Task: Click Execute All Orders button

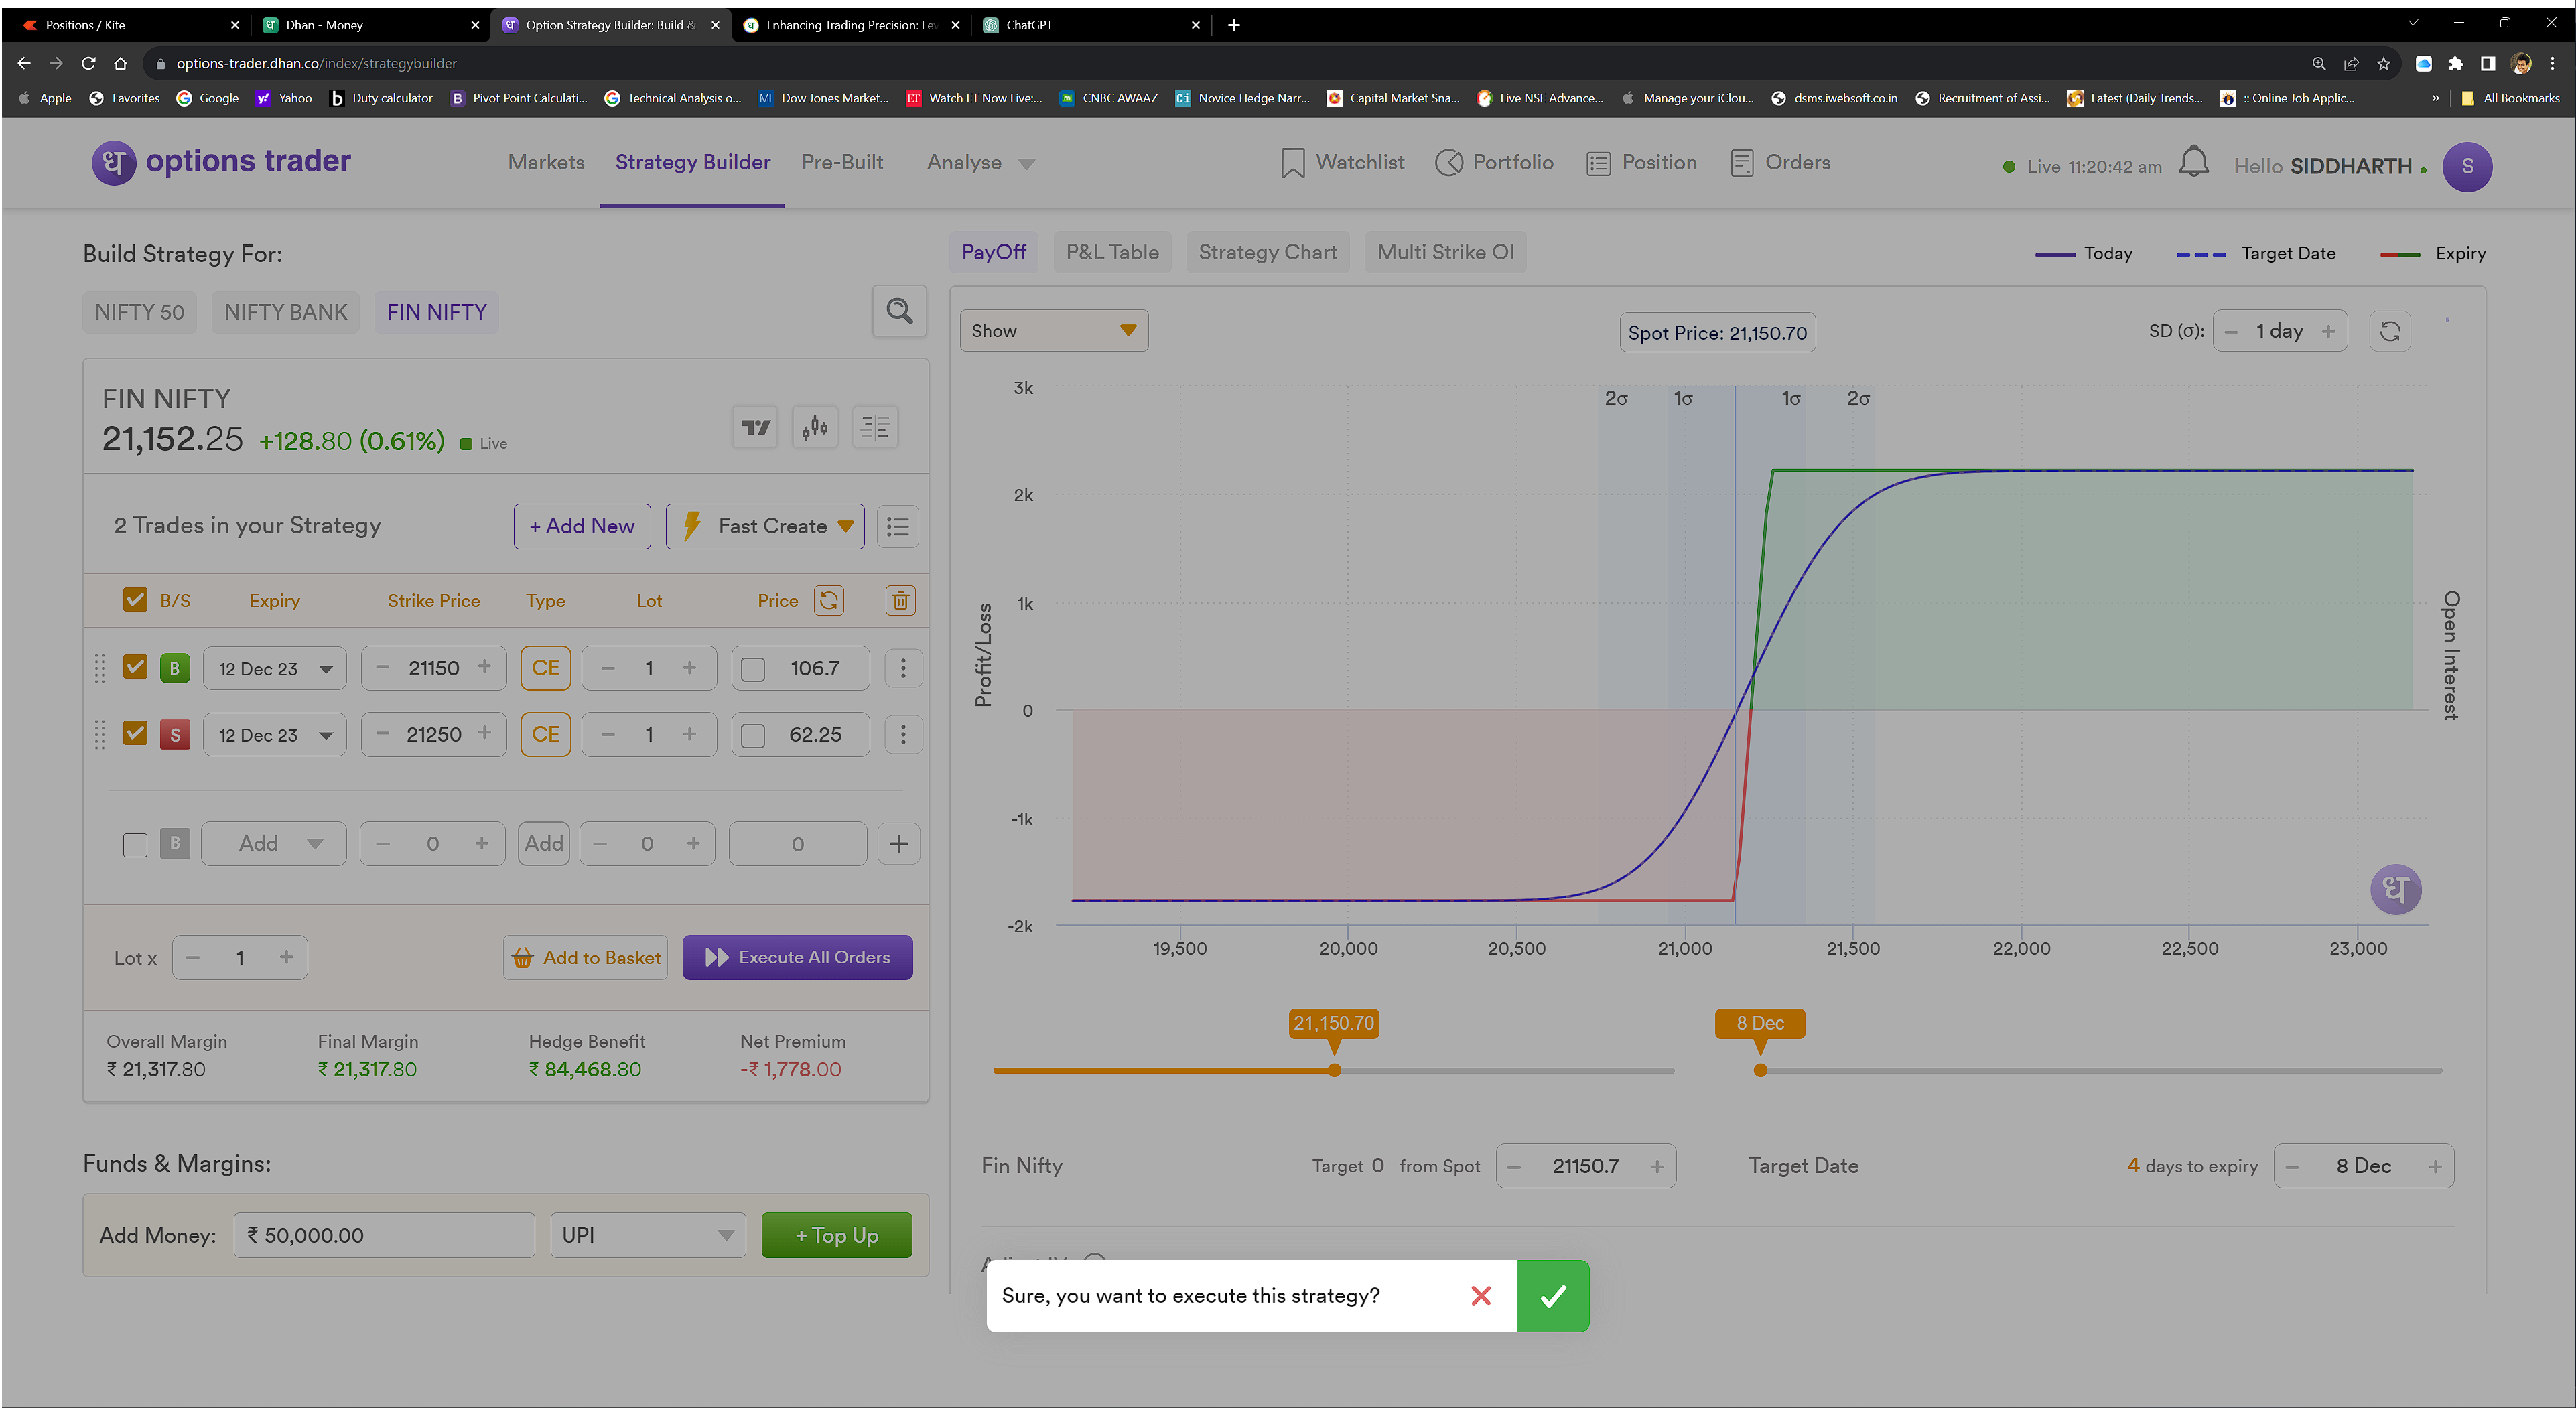Action: pyautogui.click(x=797, y=957)
